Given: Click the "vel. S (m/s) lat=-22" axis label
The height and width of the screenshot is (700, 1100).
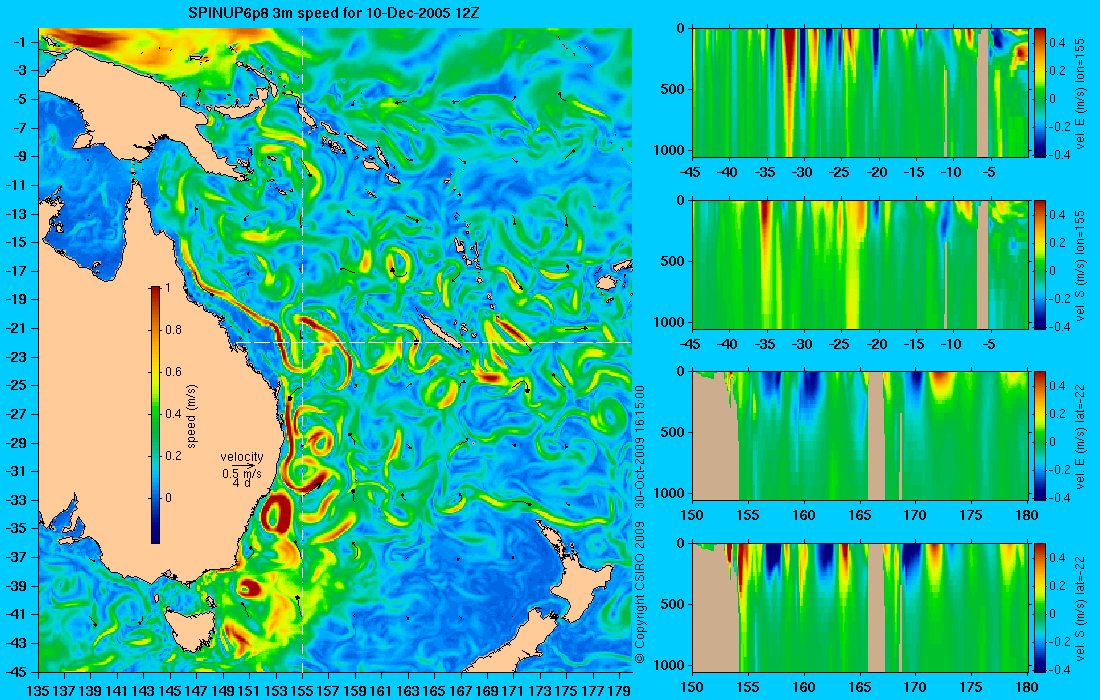Looking at the screenshot, I should tap(1080, 608).
